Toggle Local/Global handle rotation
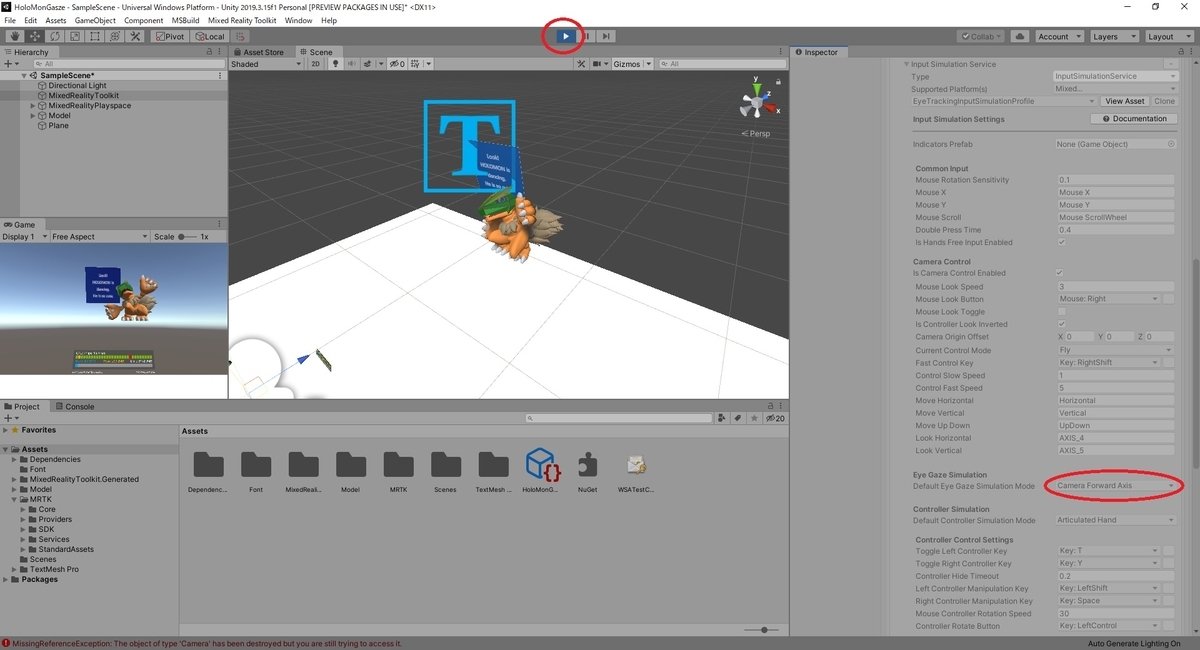The width and height of the screenshot is (1200, 650). (x=209, y=36)
